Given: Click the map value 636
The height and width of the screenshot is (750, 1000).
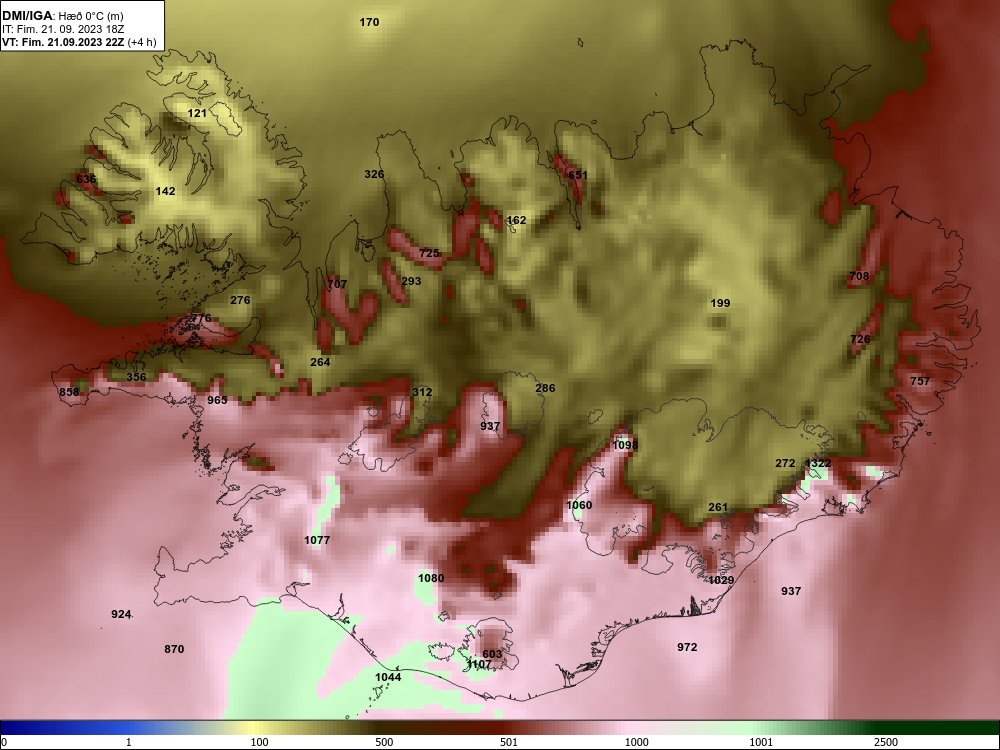Looking at the screenshot, I should tap(86, 179).
